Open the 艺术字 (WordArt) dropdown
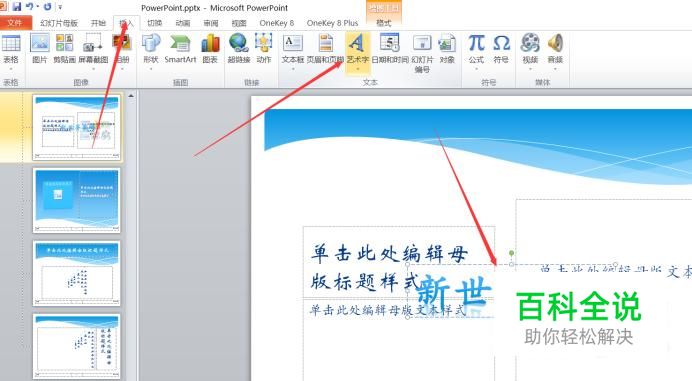Image resolution: width=692 pixels, height=381 pixels. point(357,52)
